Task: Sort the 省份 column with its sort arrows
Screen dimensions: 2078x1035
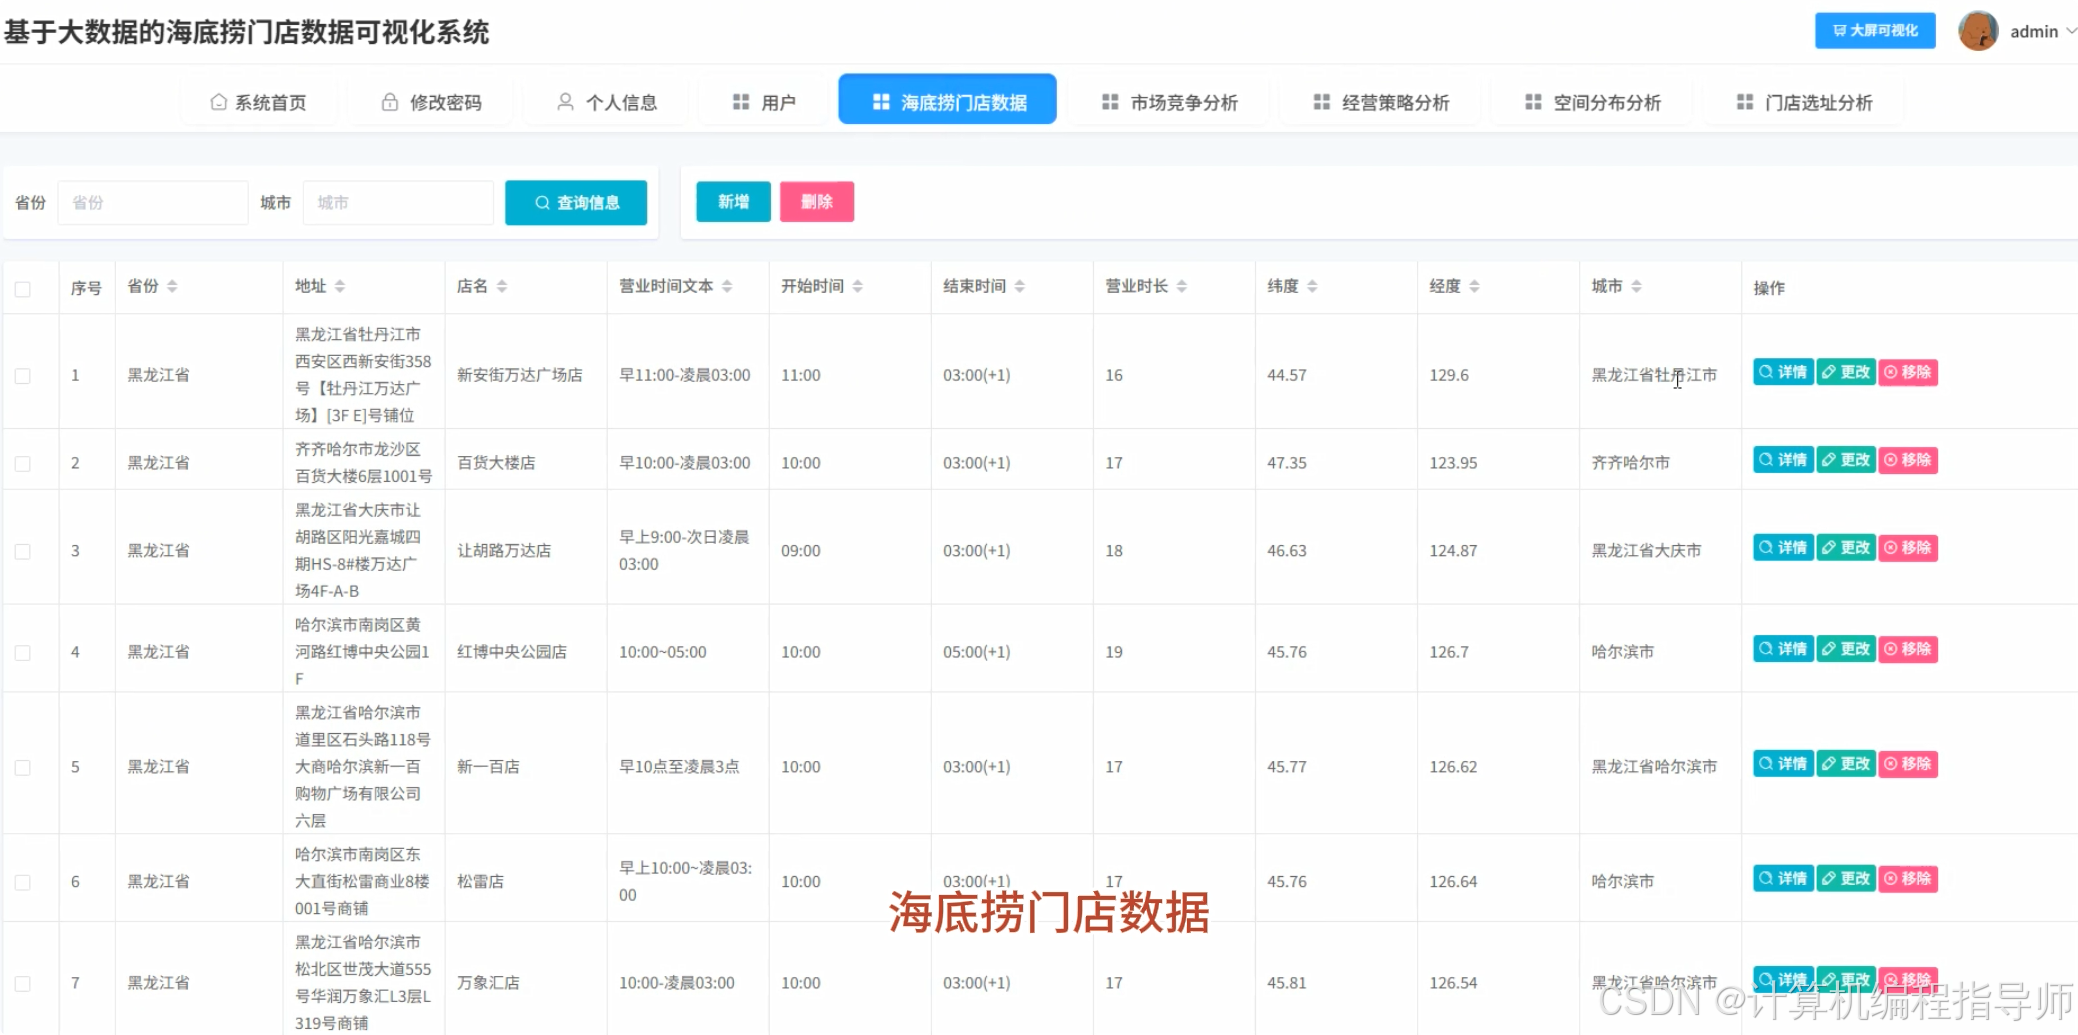Action: tap(171, 285)
